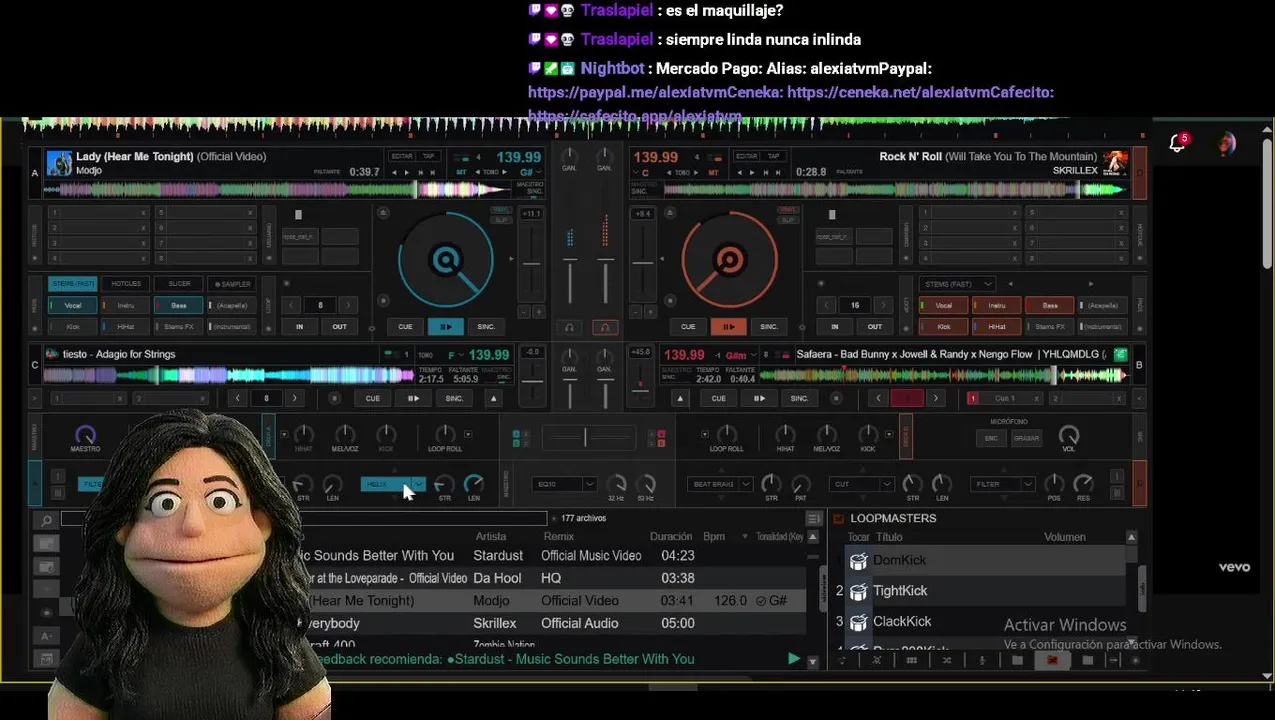Open the user profile avatar at top right
Screen dimensions: 1275x720
[1227, 144]
